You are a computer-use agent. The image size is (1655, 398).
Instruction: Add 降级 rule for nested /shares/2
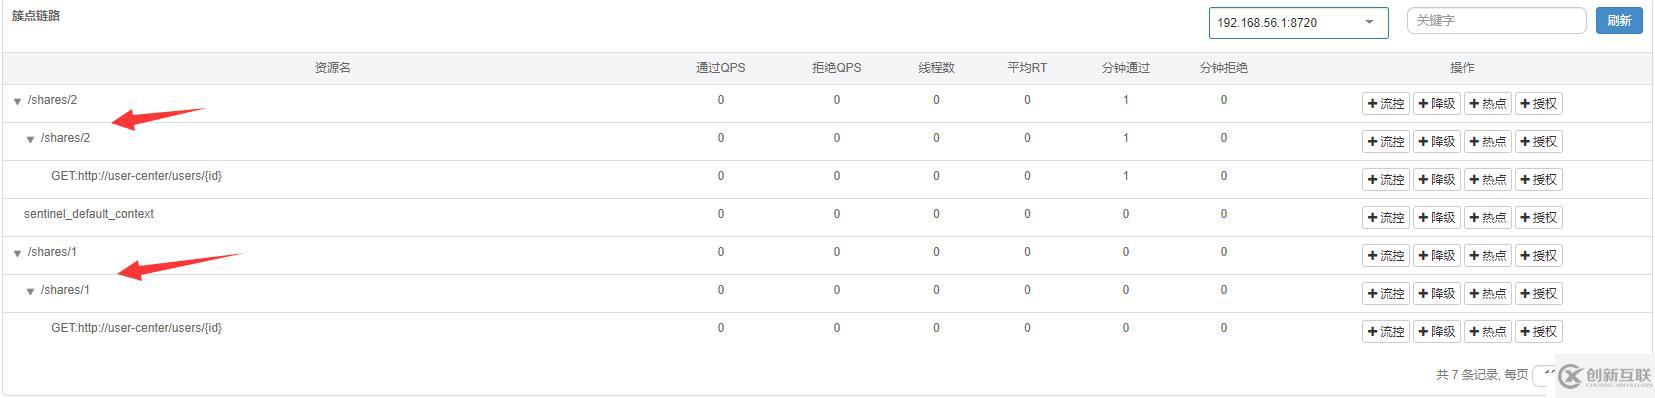(1437, 142)
